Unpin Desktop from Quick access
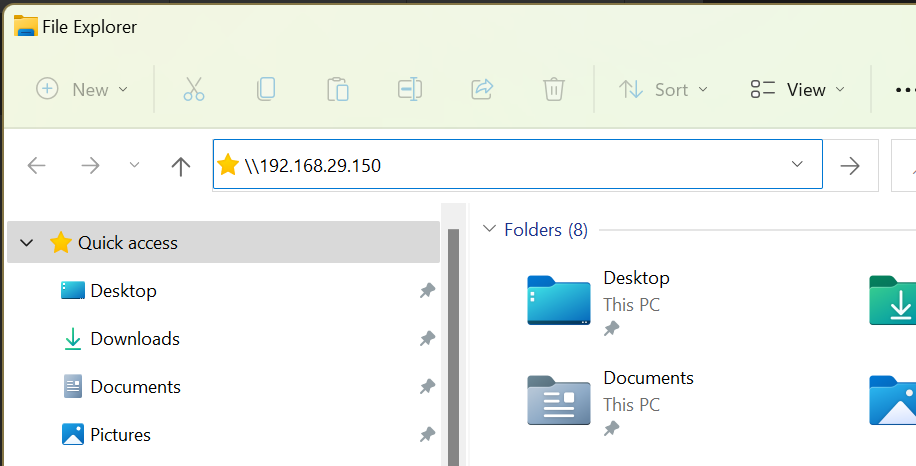Screen dimensions: 916x466 click(x=427, y=290)
